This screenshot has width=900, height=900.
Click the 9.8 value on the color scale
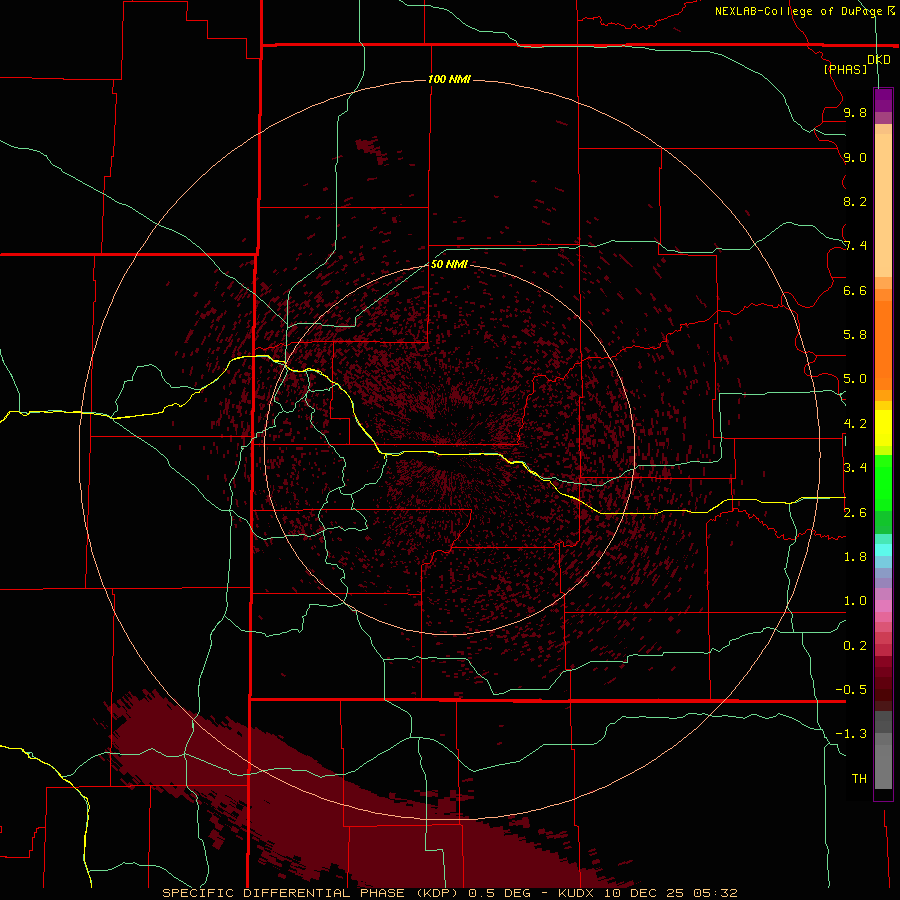pyautogui.click(x=855, y=112)
